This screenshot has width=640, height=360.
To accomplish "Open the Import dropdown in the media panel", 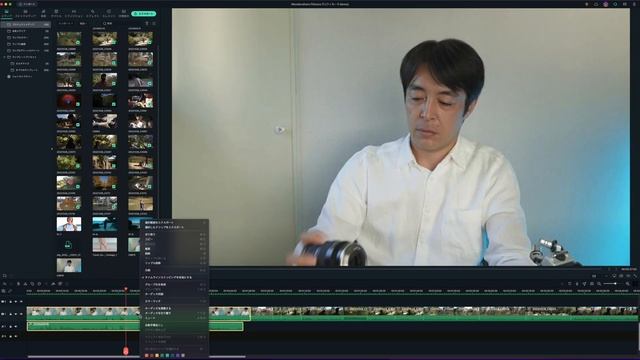I will (65, 24).
